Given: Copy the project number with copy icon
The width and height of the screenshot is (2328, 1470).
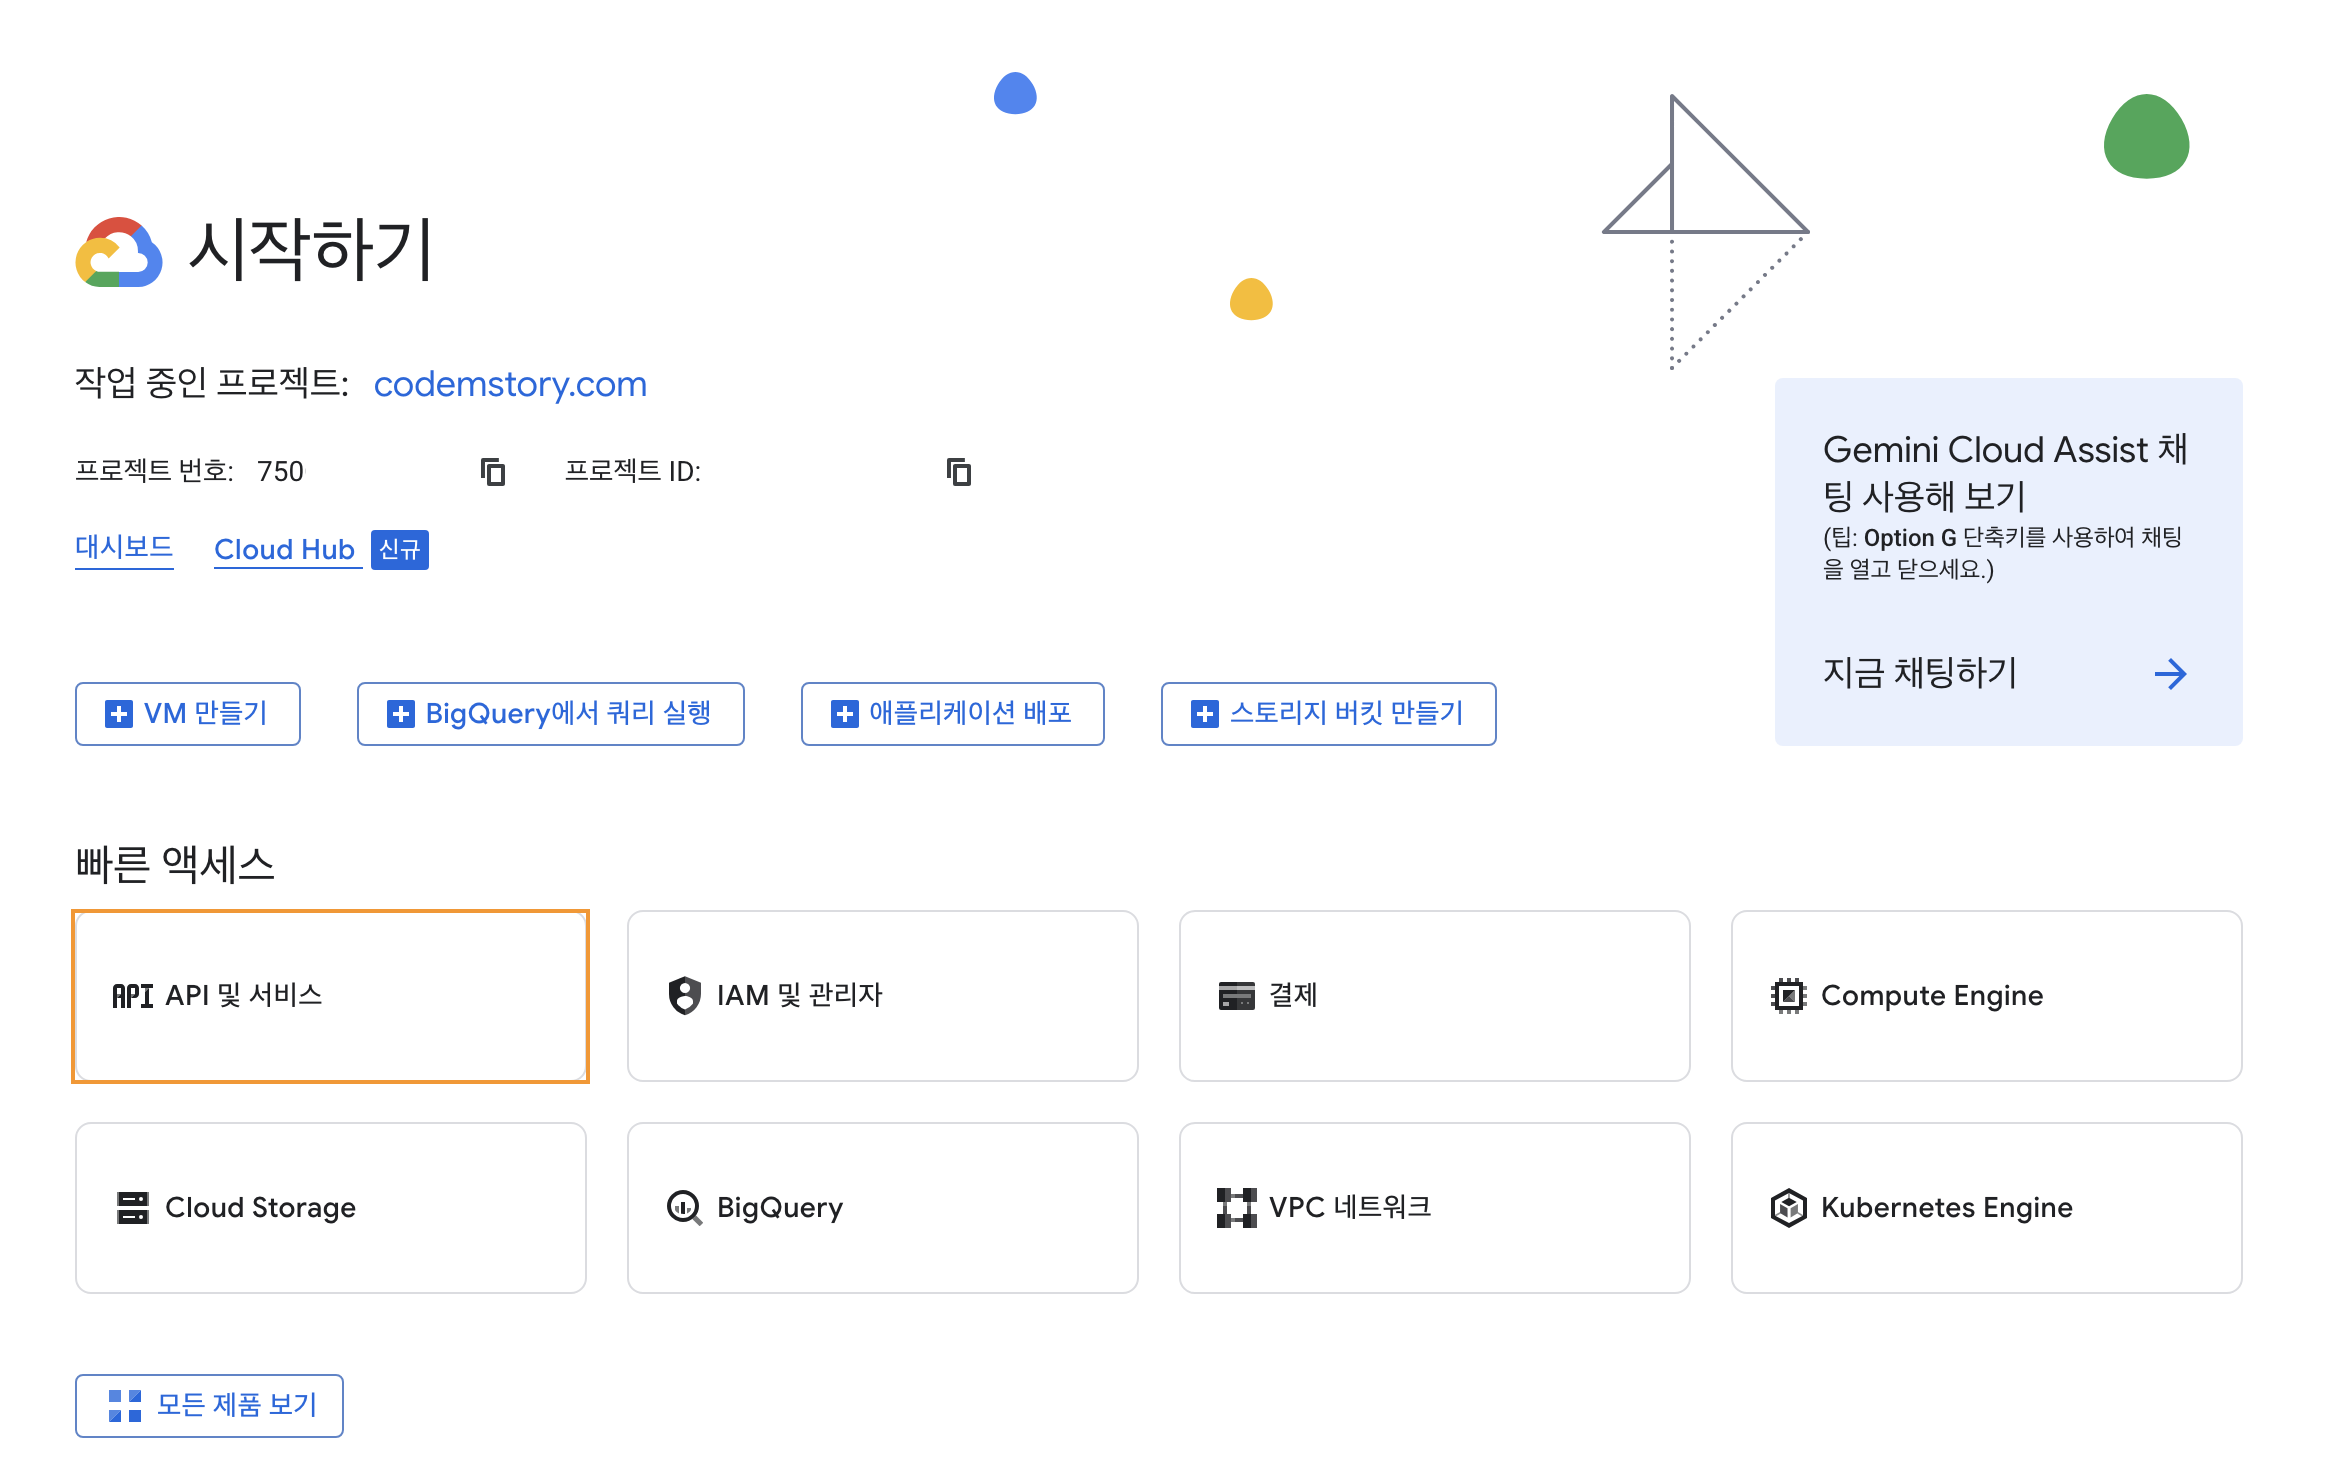Looking at the screenshot, I should coord(493,471).
